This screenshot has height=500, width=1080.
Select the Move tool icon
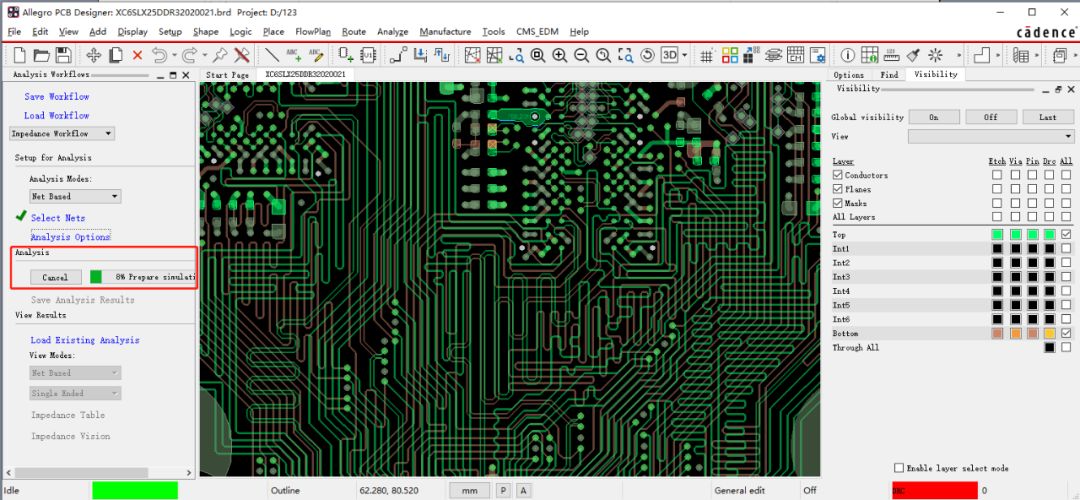click(x=94, y=55)
